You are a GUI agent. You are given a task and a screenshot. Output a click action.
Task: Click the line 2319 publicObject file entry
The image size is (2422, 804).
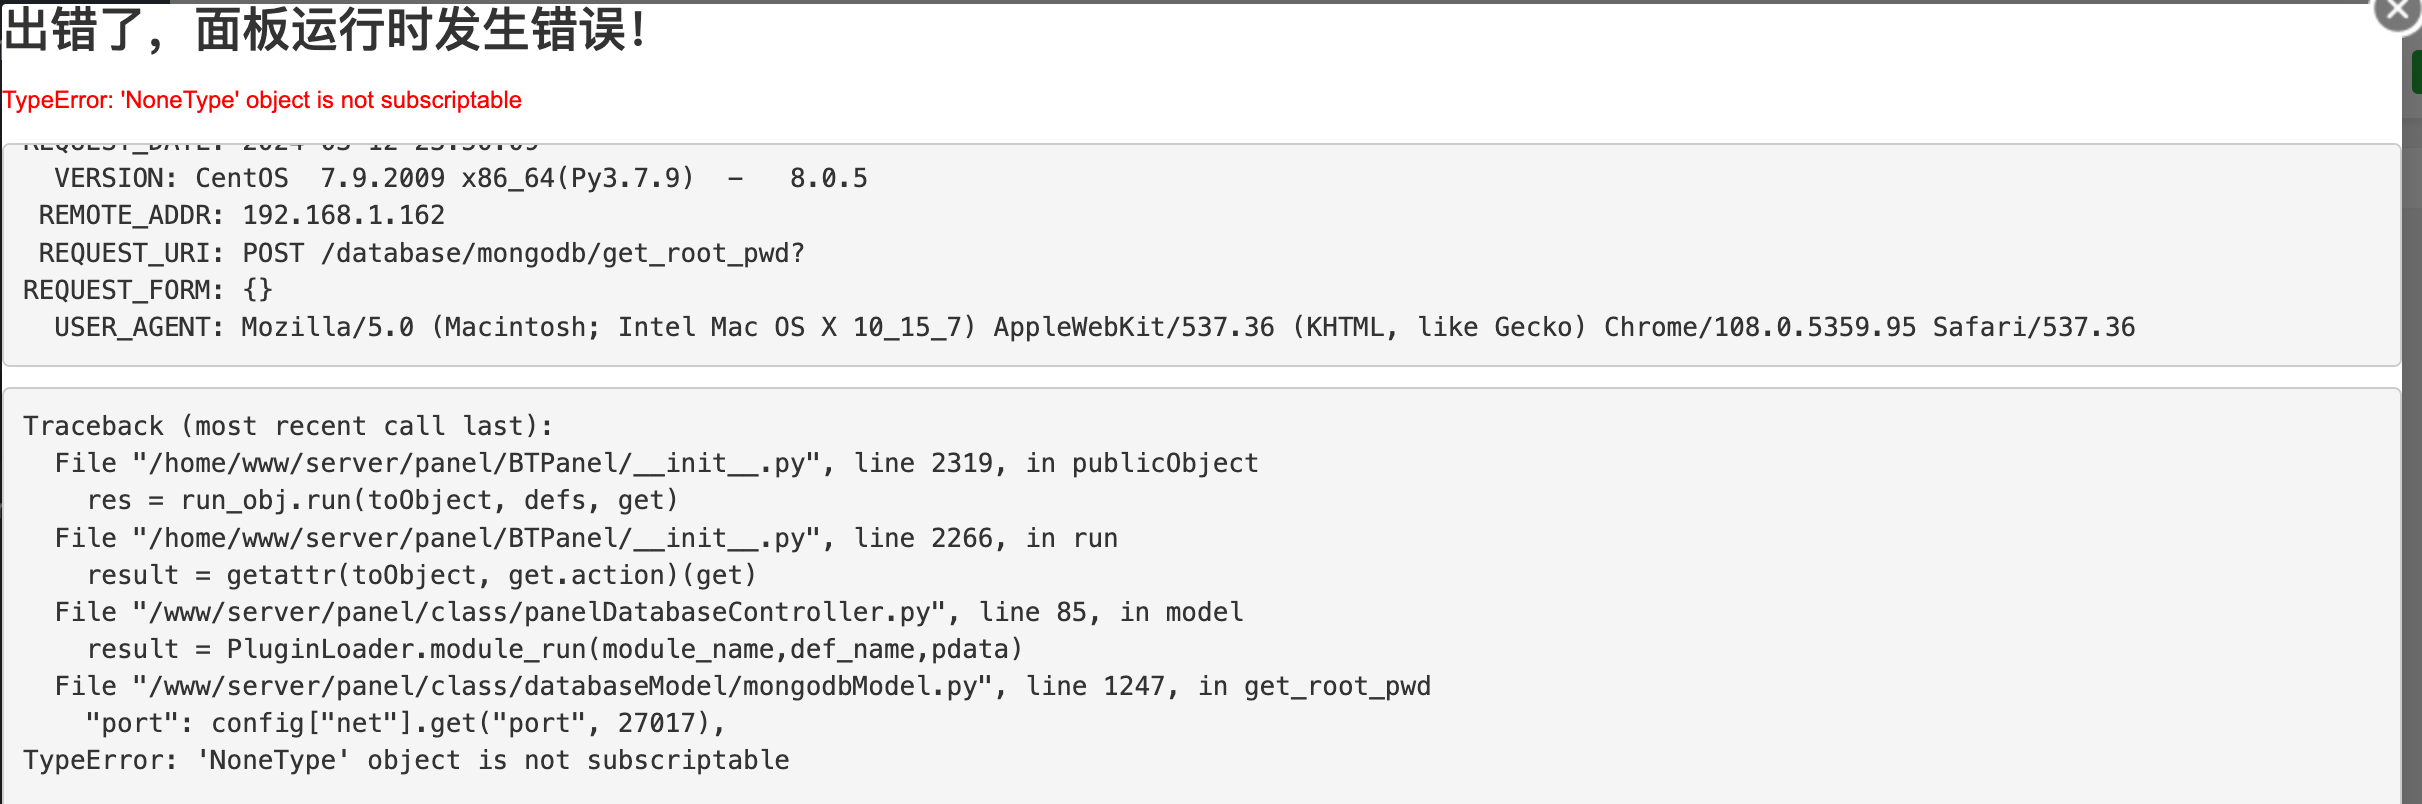coord(656,463)
